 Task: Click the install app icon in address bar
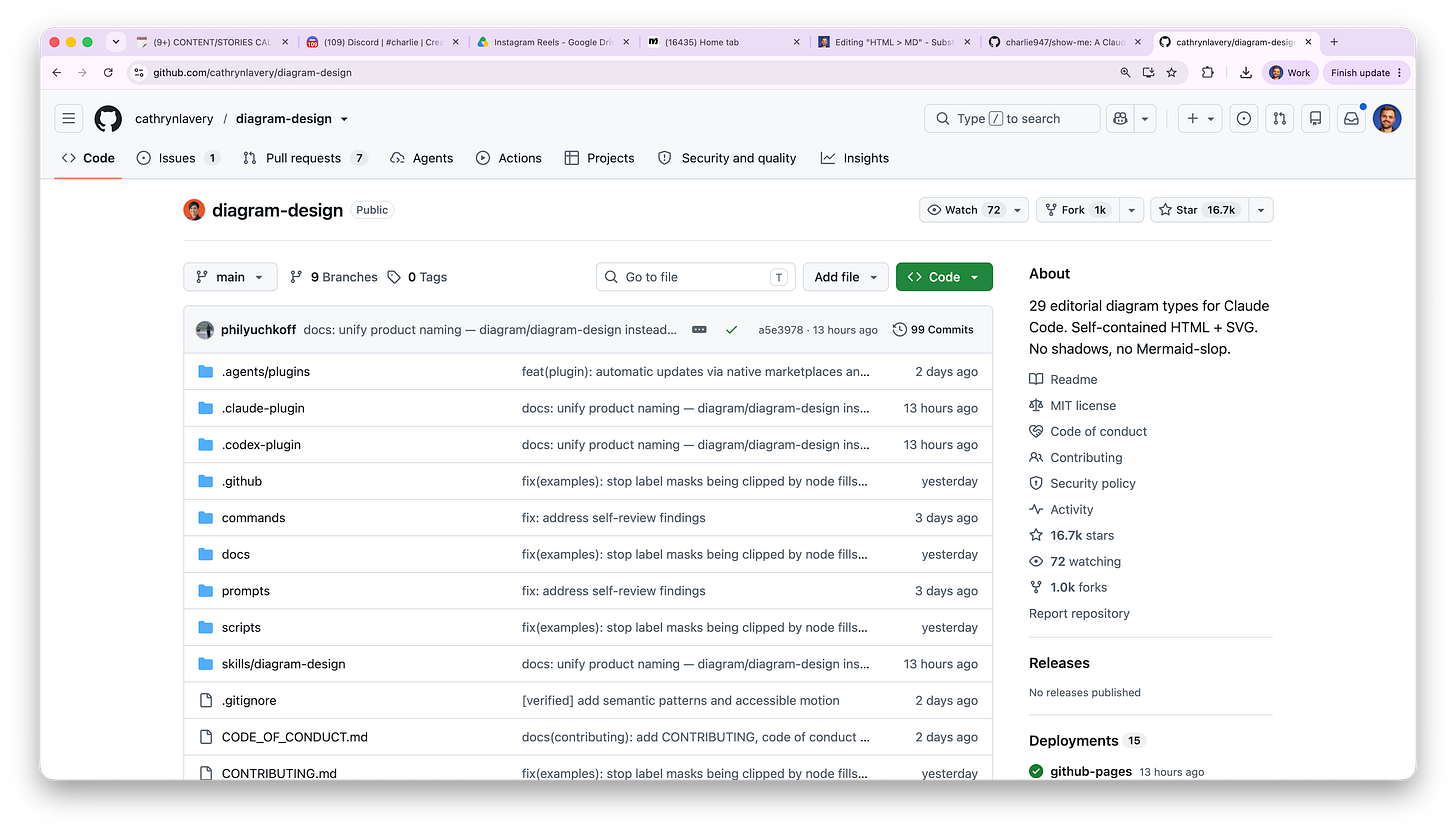[1149, 72]
